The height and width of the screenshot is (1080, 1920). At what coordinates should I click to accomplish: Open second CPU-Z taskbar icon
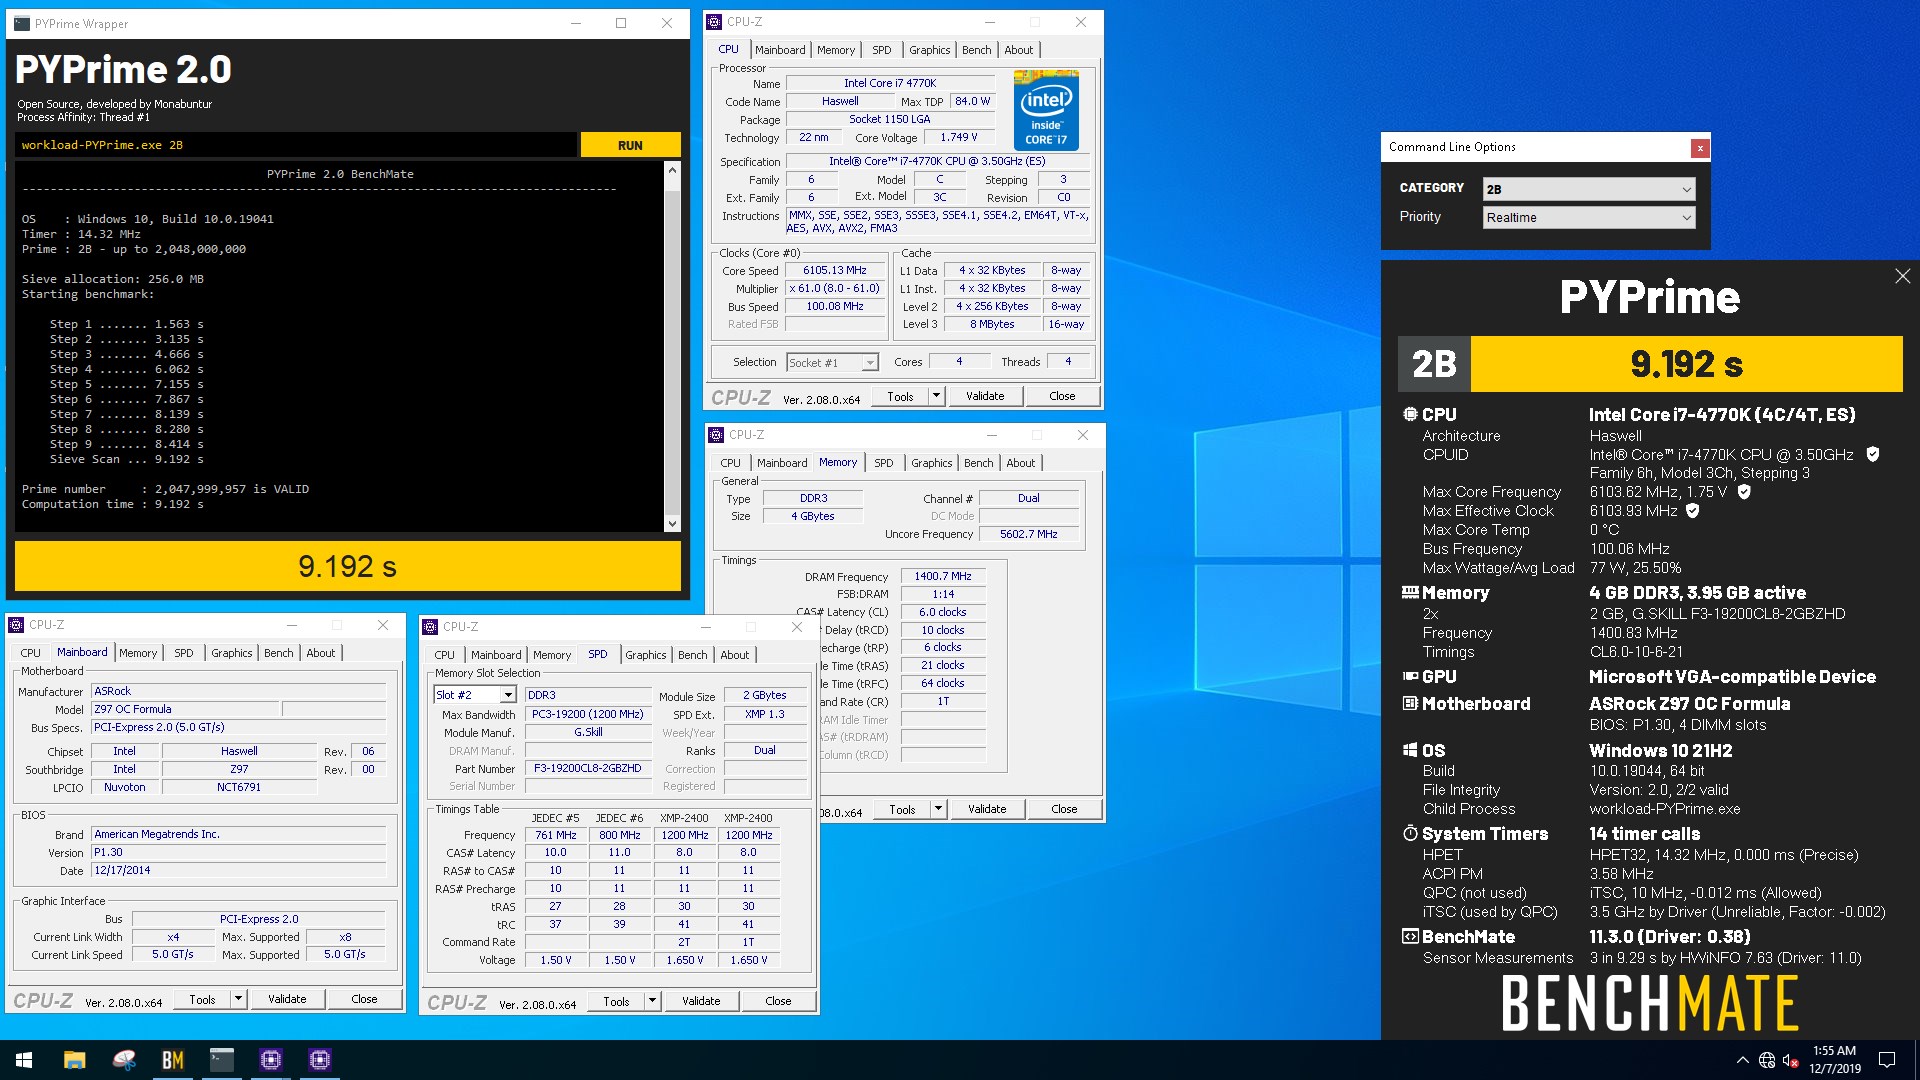tap(320, 1060)
